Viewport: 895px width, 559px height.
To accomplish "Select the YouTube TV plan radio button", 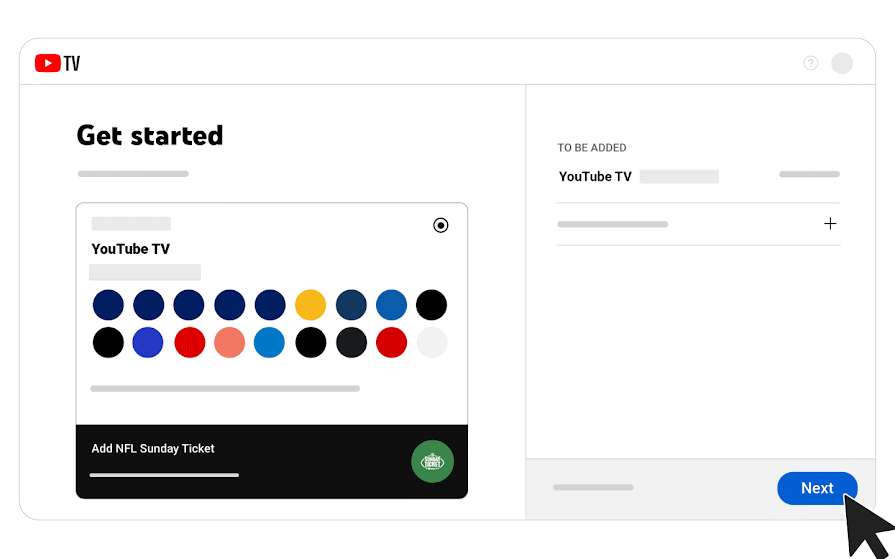I will [441, 225].
